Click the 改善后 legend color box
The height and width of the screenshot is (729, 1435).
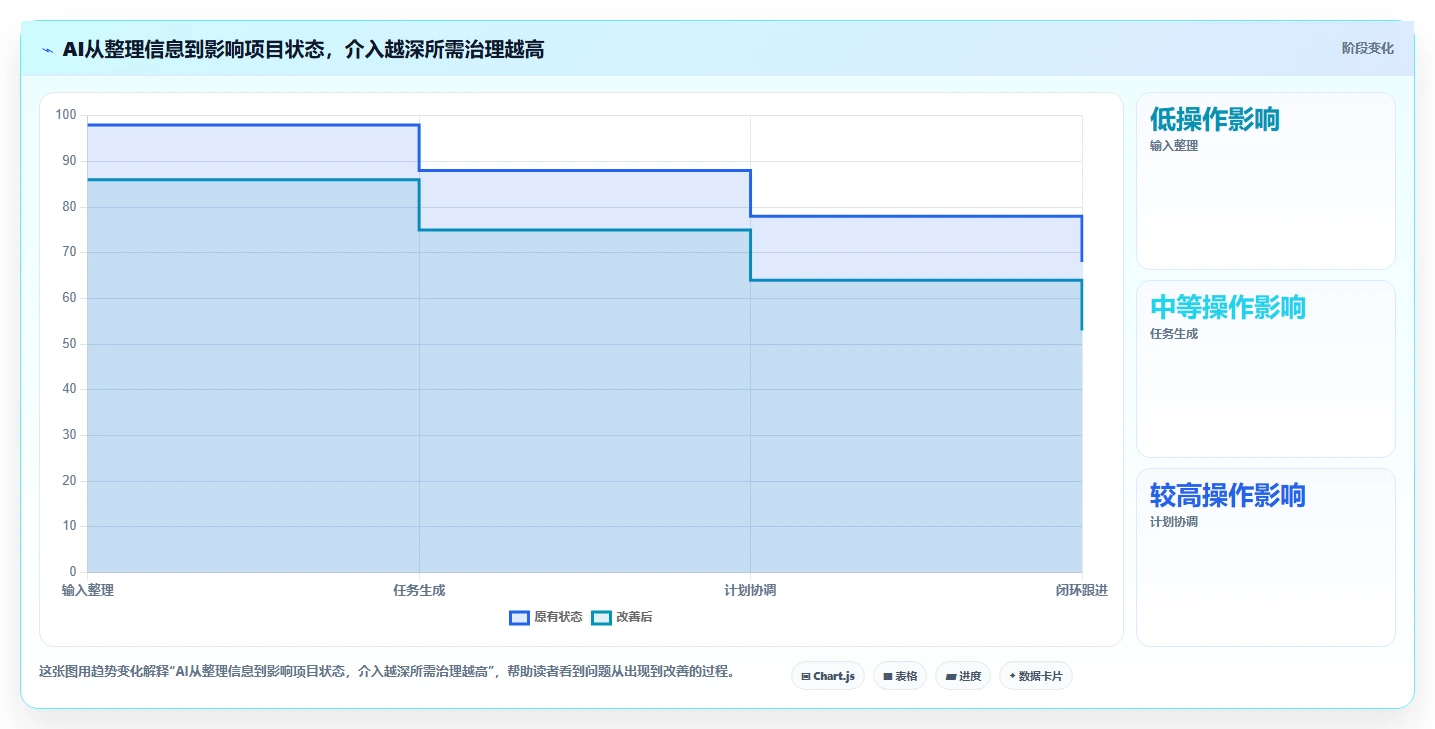click(601, 617)
